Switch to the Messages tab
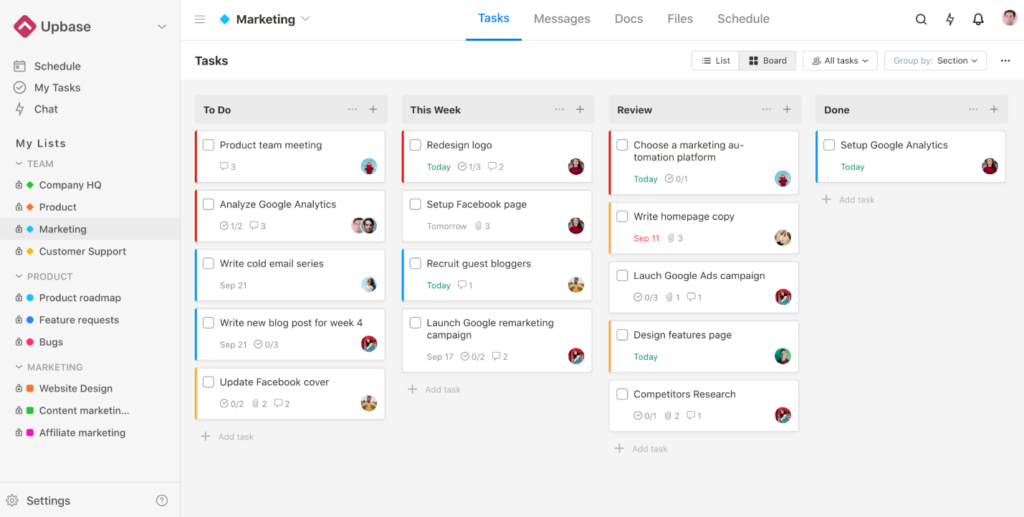Image resolution: width=1024 pixels, height=517 pixels. [562, 19]
